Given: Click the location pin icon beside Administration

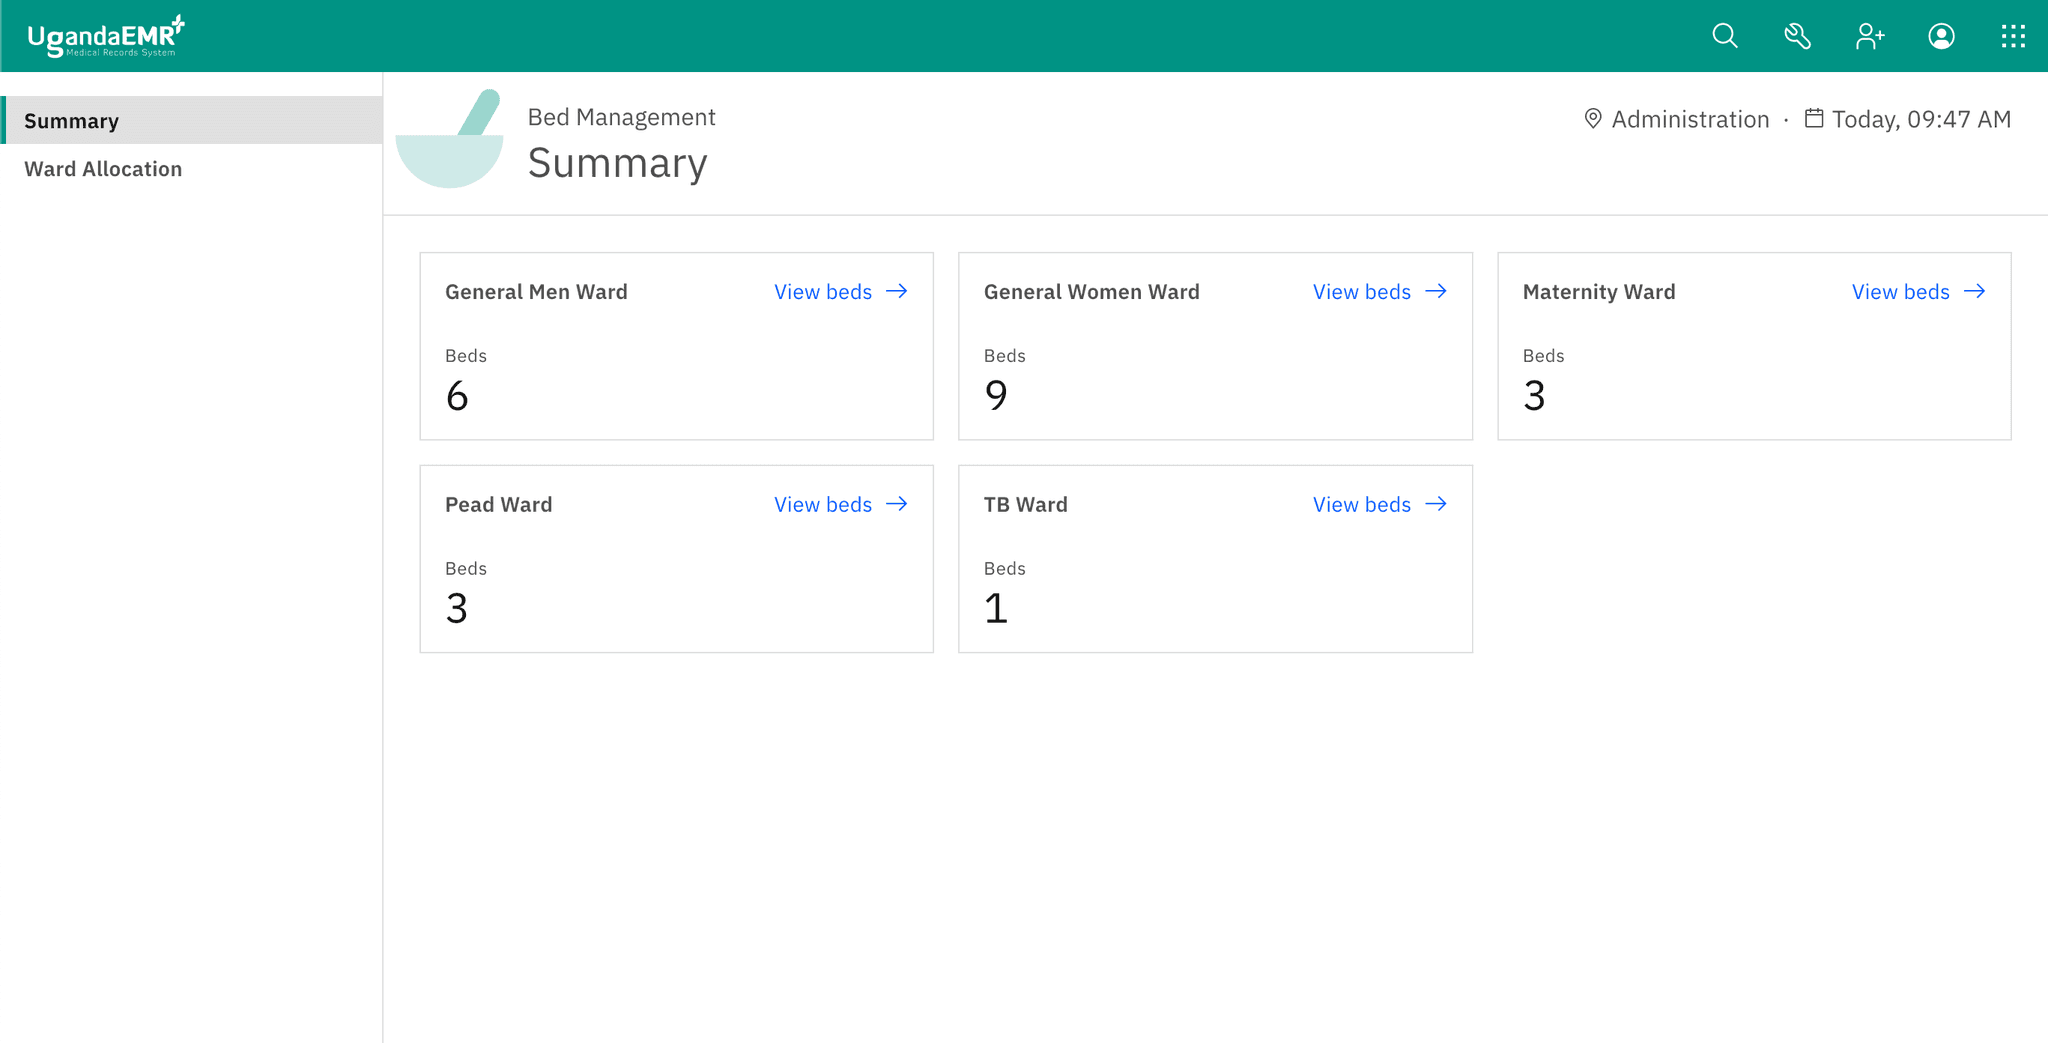Looking at the screenshot, I should (x=1593, y=119).
